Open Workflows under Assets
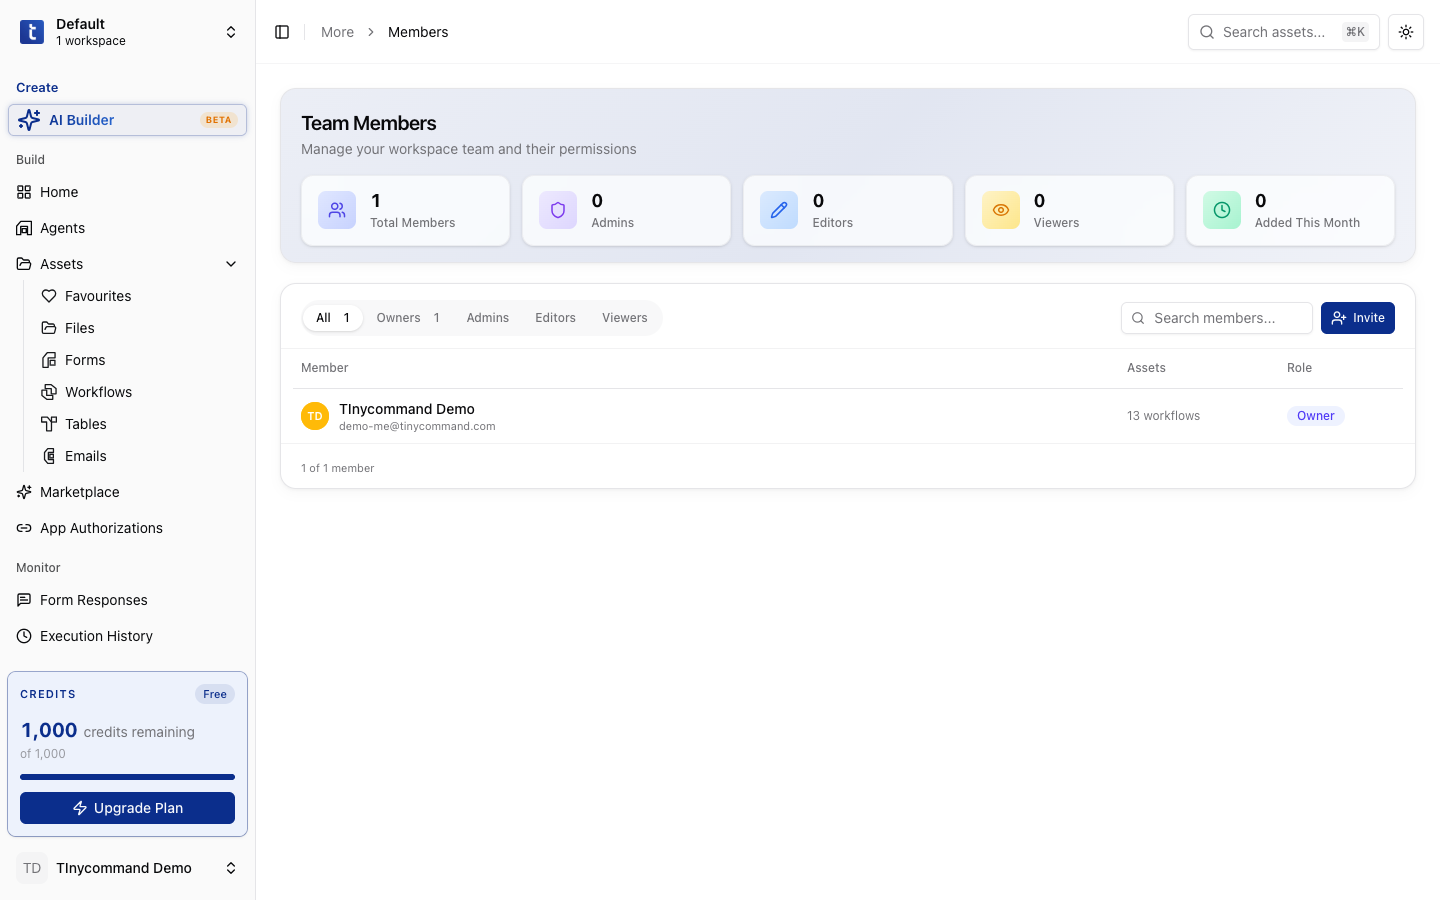Image resolution: width=1440 pixels, height=900 pixels. [x=140, y=392]
